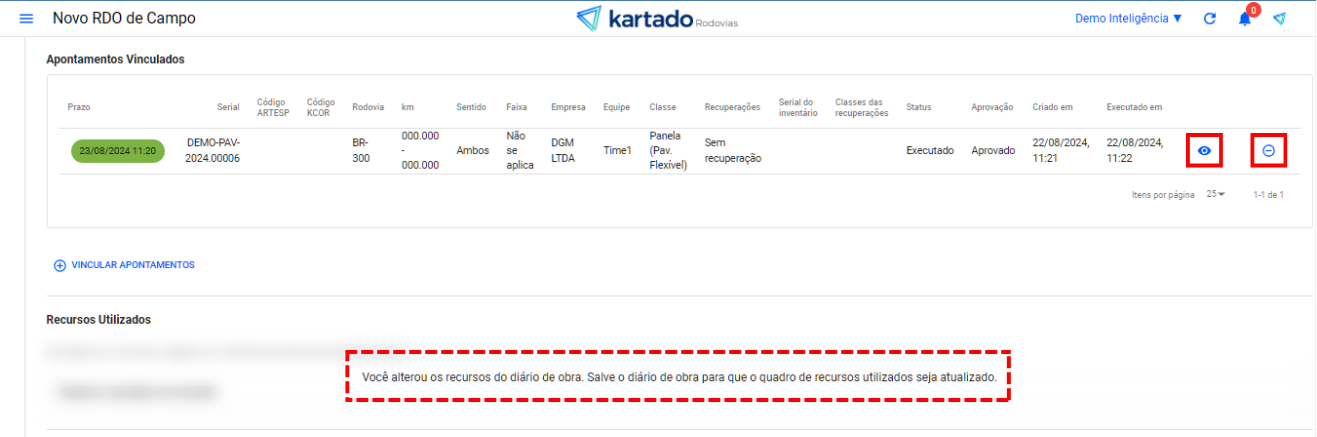1317x437 pixels.
Task: Sort by the Serial column header
Action: coord(228,107)
